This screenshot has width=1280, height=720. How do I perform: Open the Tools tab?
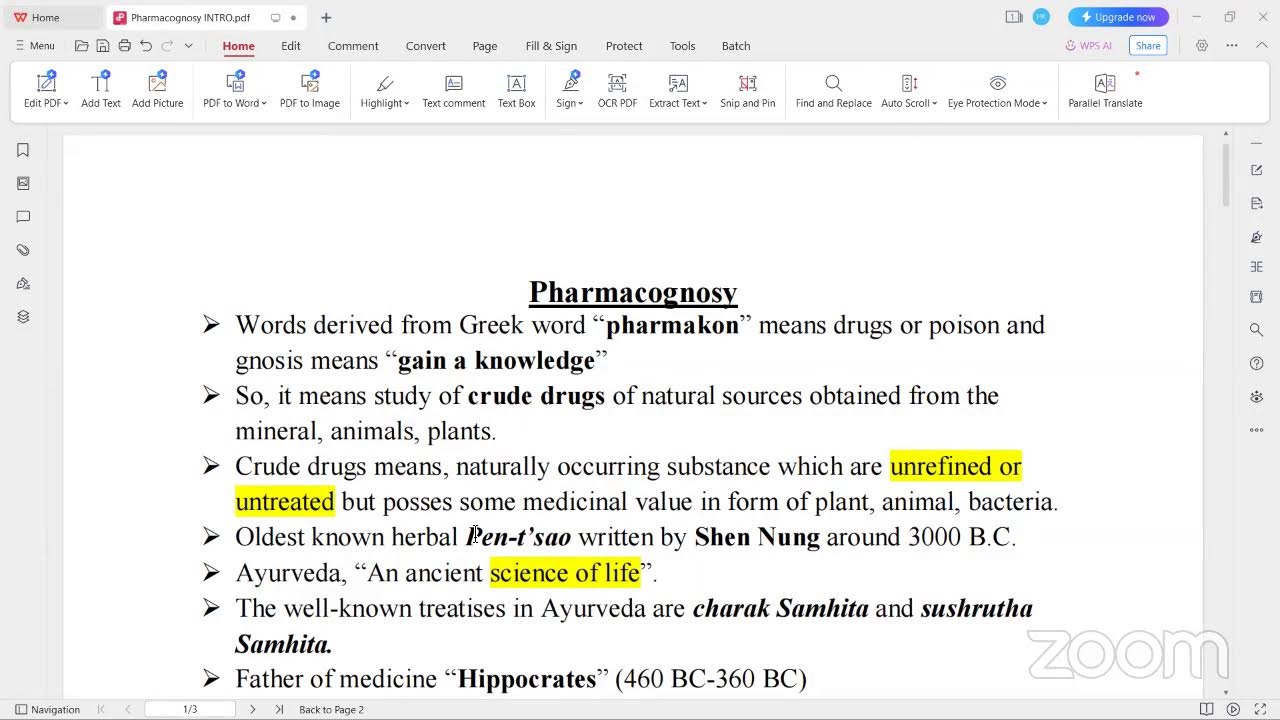[683, 46]
